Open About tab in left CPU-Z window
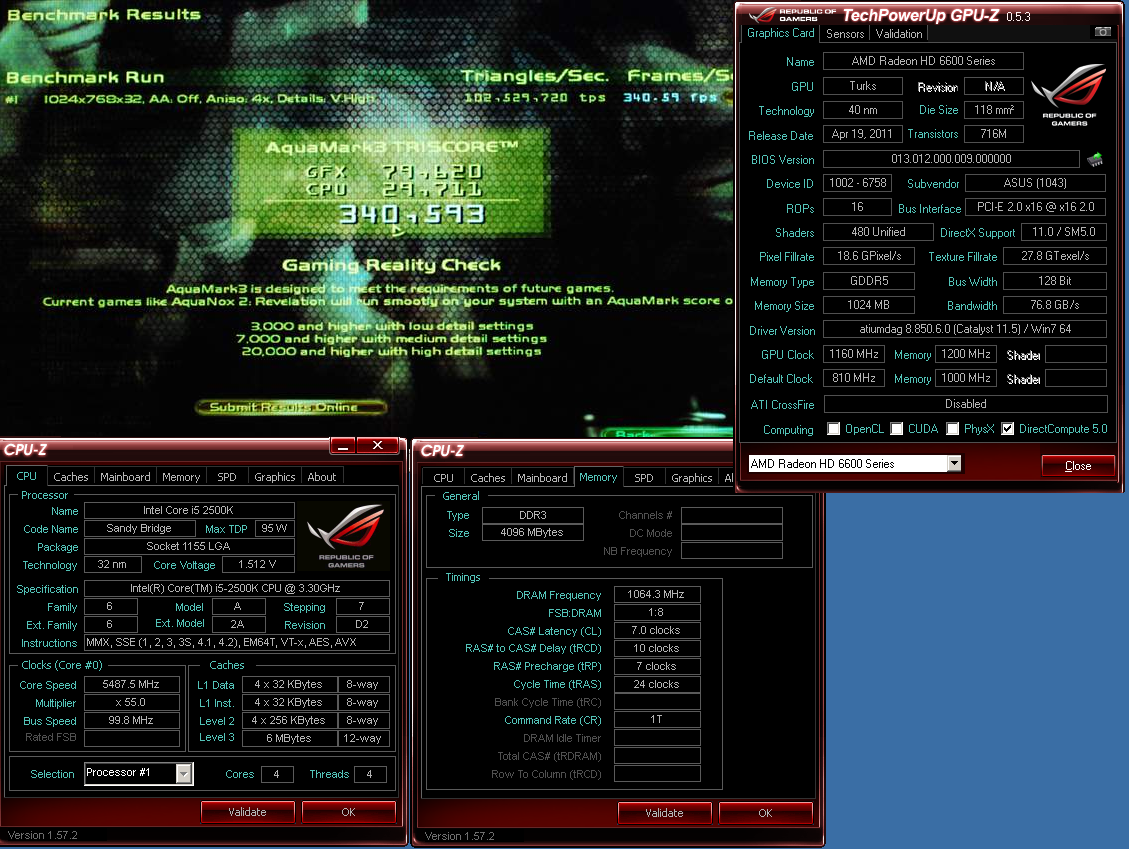 (322, 477)
